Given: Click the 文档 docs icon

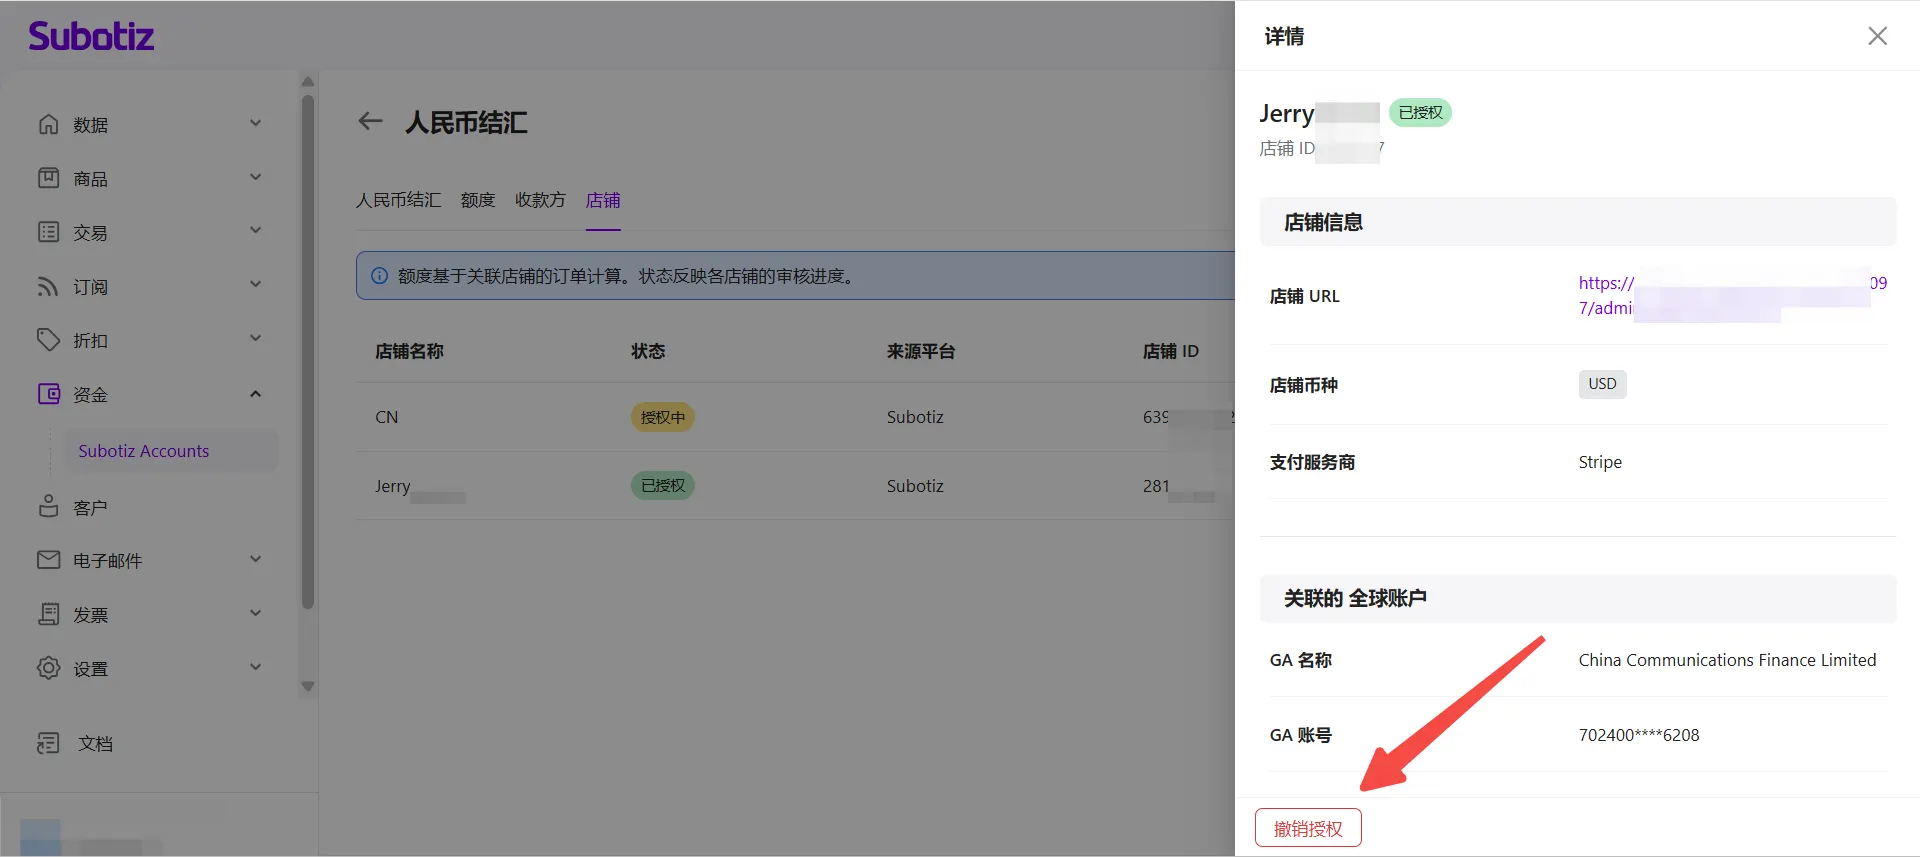Looking at the screenshot, I should point(48,743).
